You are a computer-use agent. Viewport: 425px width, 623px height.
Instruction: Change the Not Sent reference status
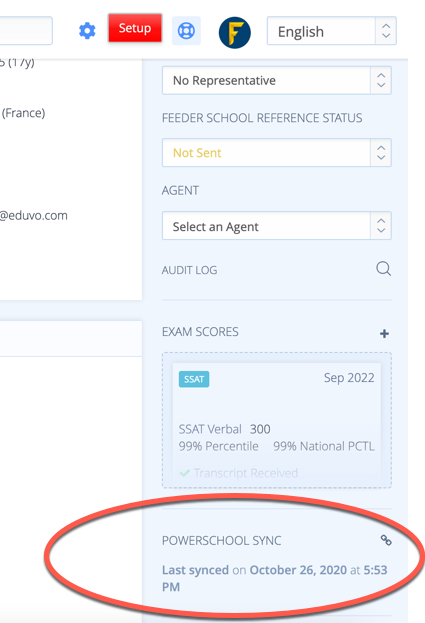point(277,153)
